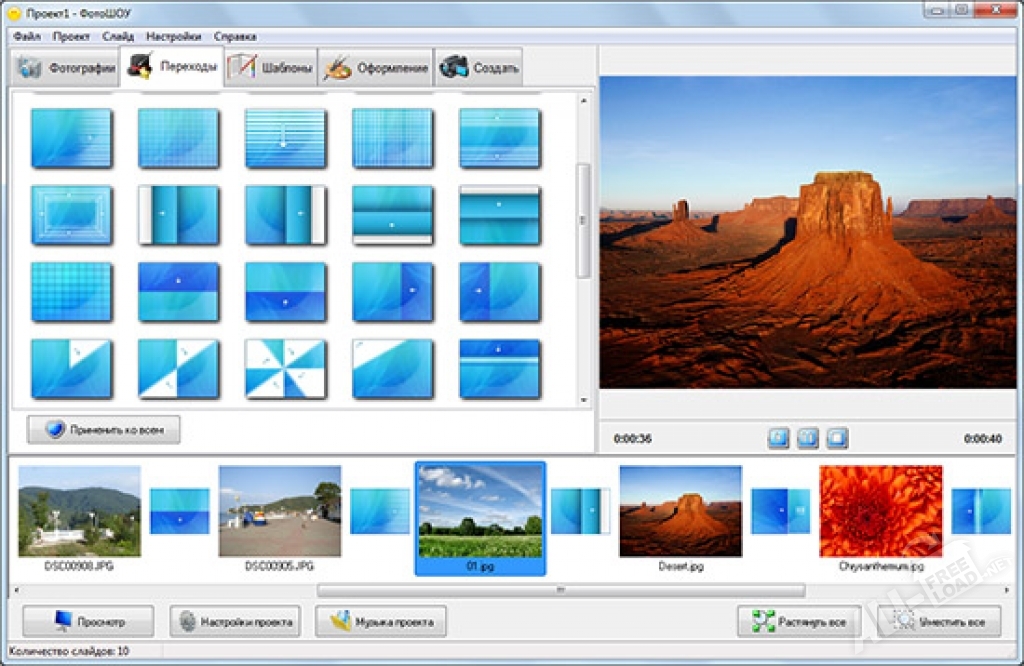Switch to the Шаблоны tab
Screen dimensions: 1024x666
271,68
